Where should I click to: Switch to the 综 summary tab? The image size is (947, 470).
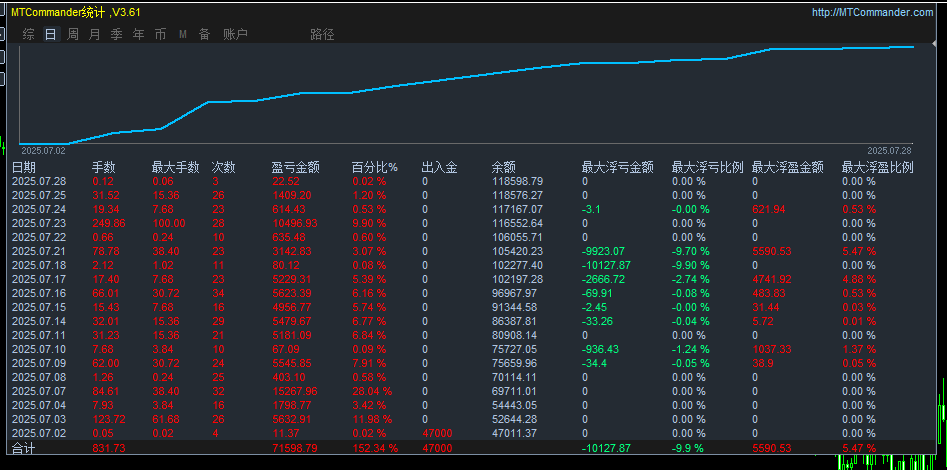coord(28,34)
